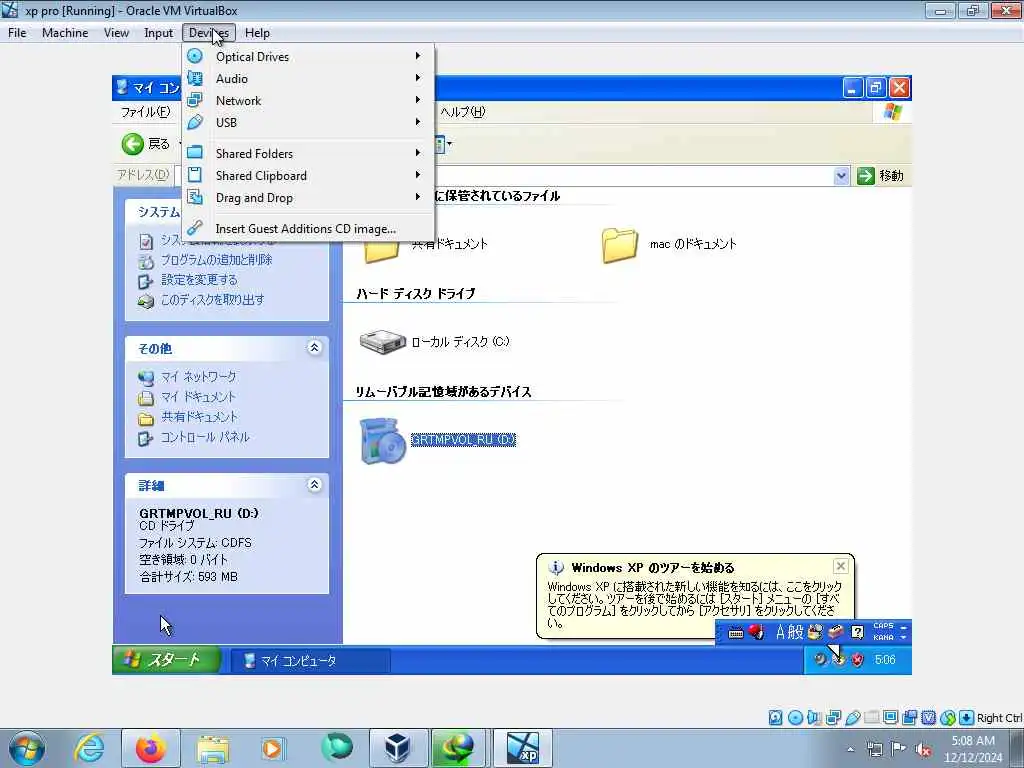
Task: Click the USB plug icon in menu
Action: tap(195, 122)
